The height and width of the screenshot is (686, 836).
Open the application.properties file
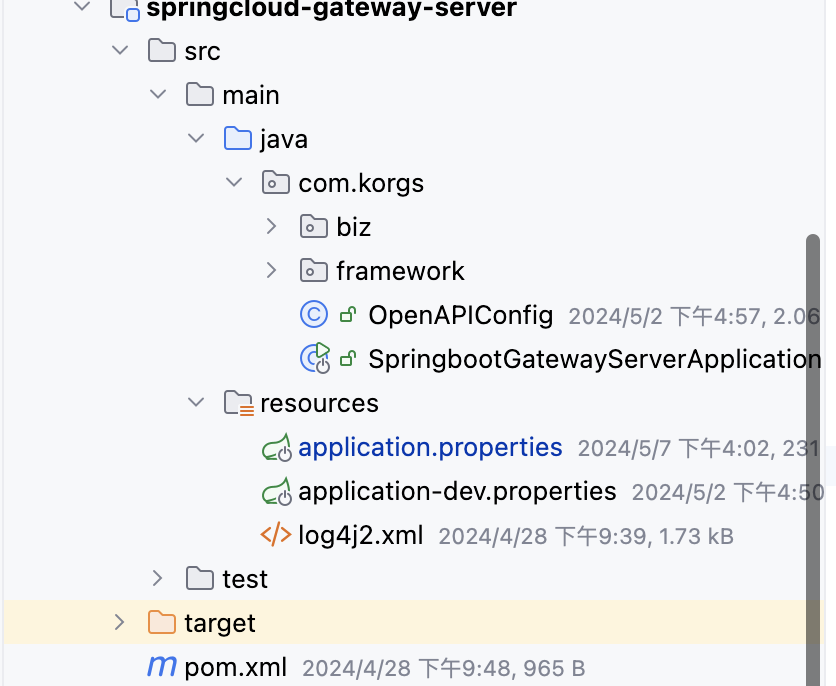tap(430, 446)
